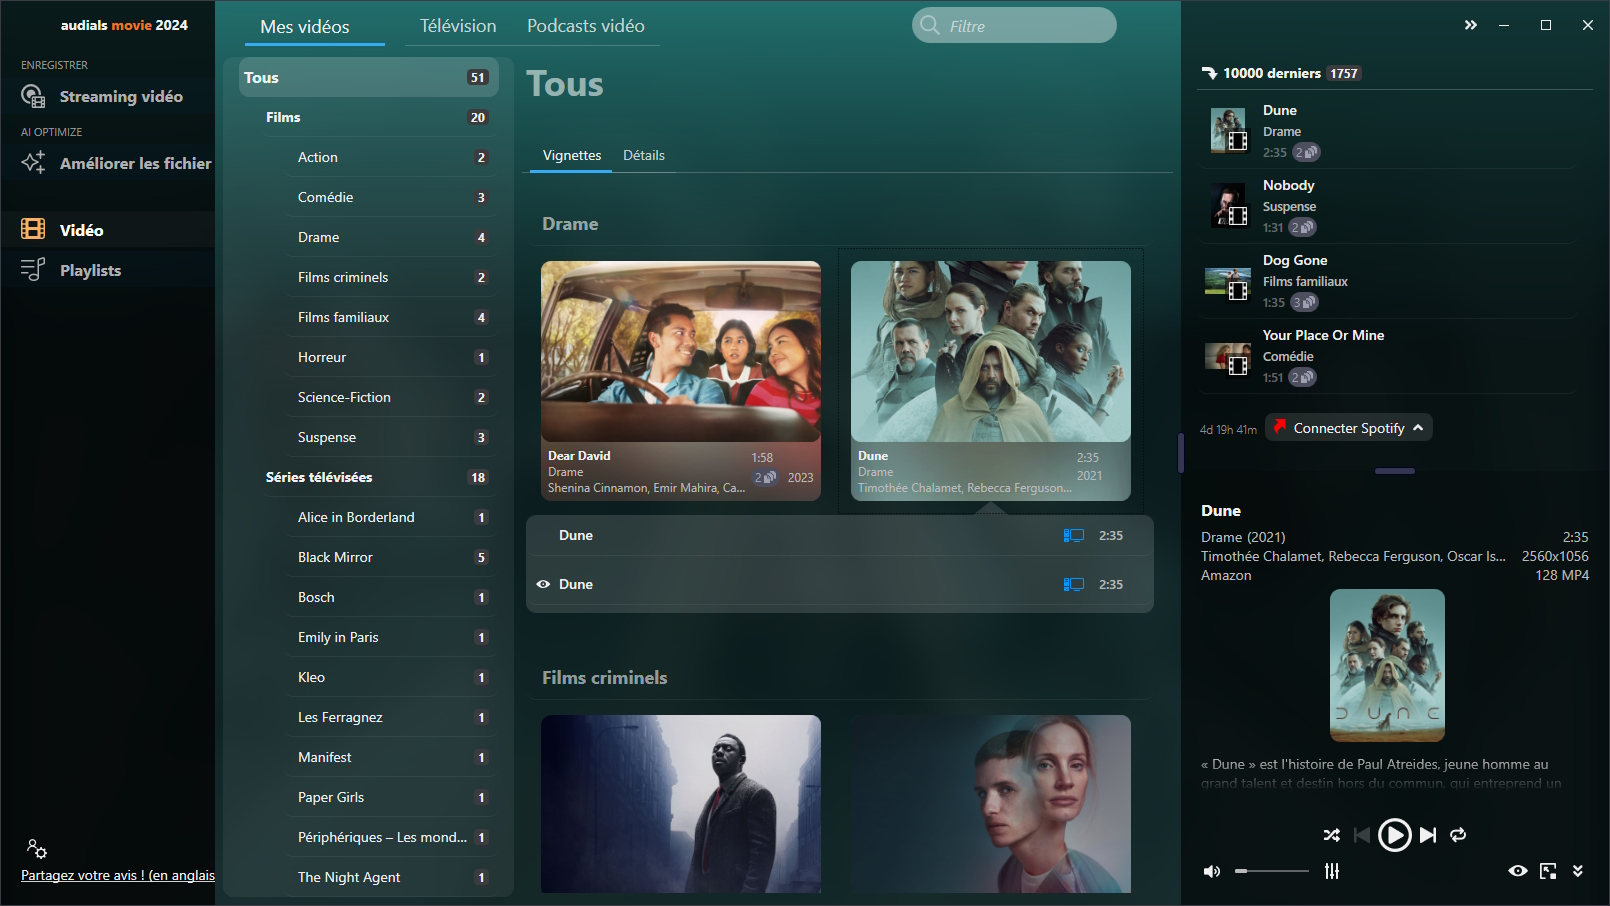Click the Dune film icon in playlist
The width and height of the screenshot is (1610, 906).
tap(1238, 141)
